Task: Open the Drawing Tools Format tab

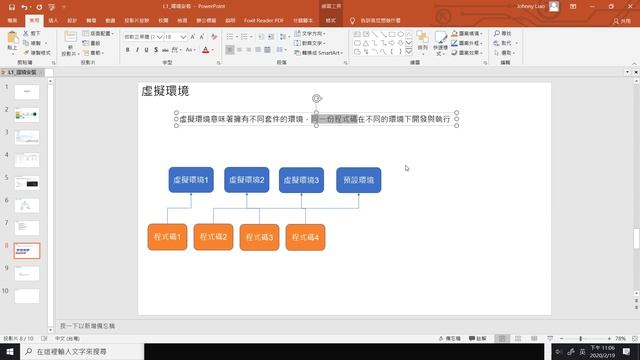Action: click(331, 20)
